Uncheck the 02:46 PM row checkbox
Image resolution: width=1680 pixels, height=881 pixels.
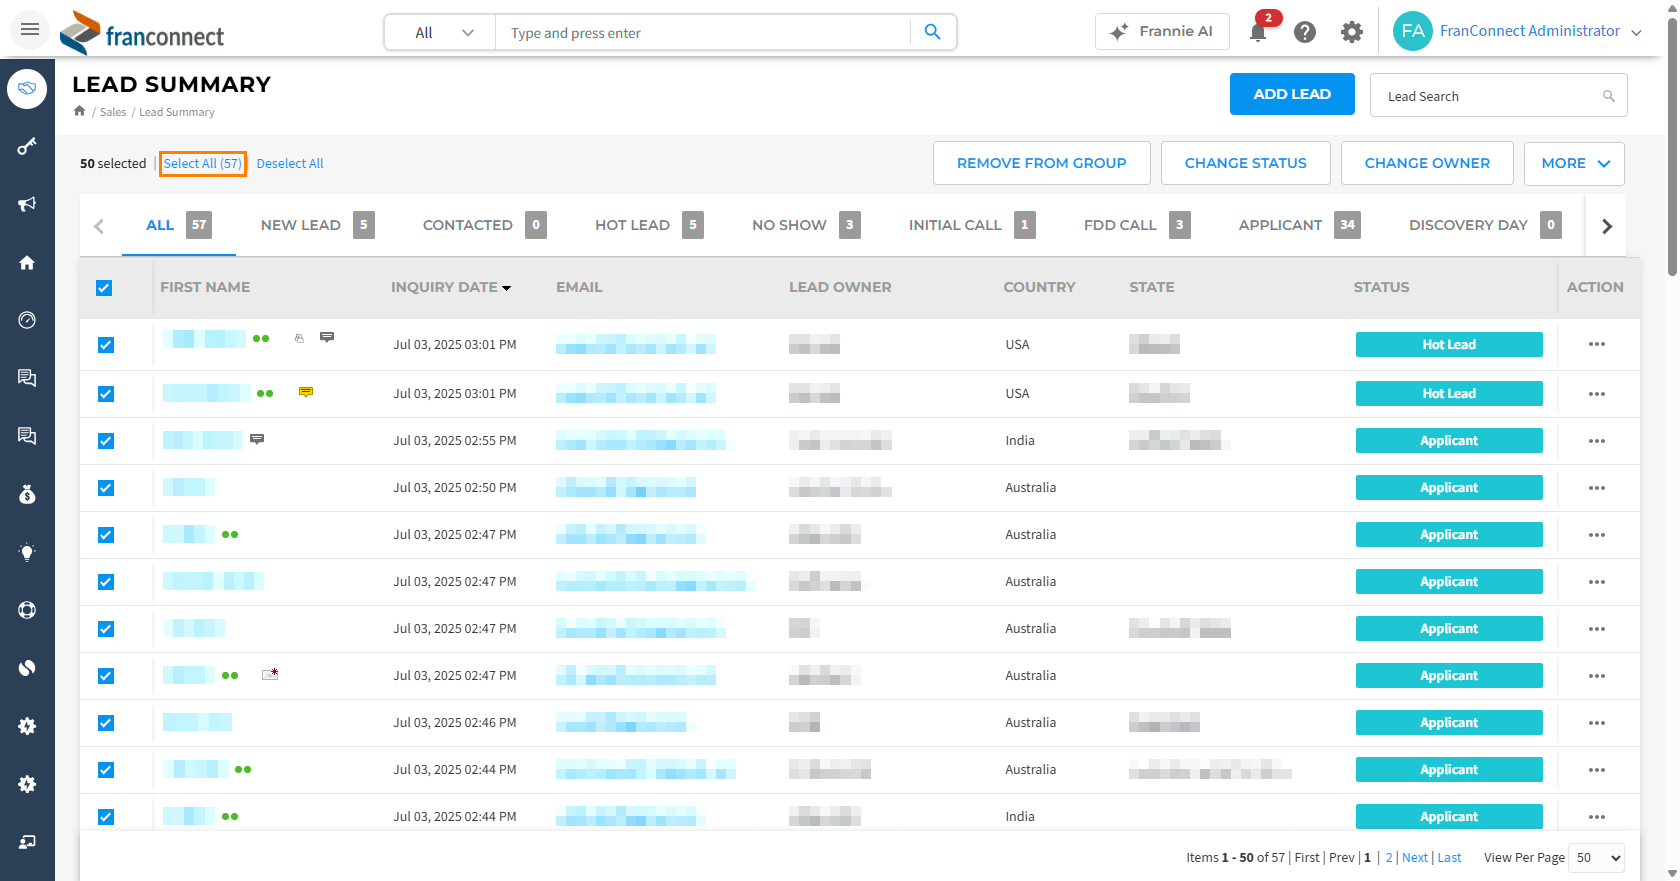pyautogui.click(x=106, y=723)
